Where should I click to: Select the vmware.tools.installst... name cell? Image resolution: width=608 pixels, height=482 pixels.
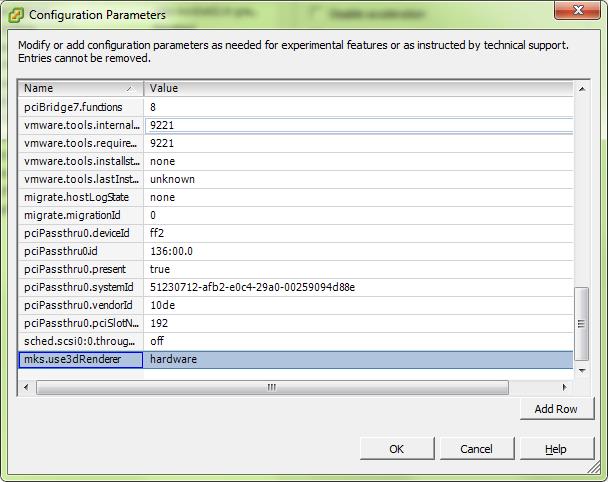(81, 161)
